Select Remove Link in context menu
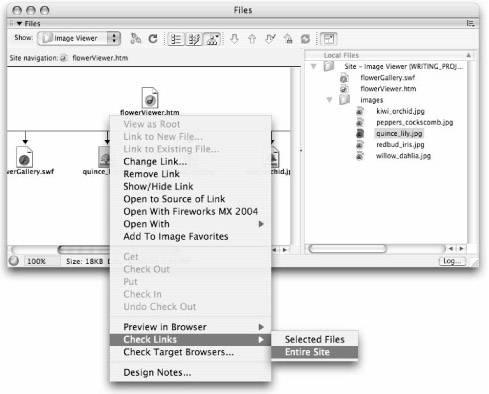This screenshot has width=489, height=394. (151, 174)
